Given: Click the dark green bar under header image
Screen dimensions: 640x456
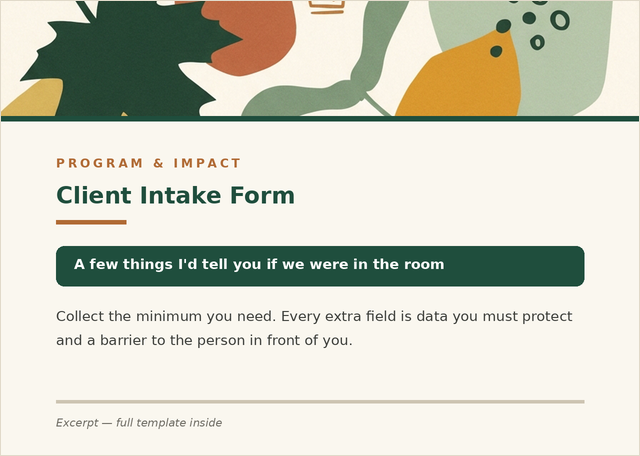Looking at the screenshot, I should [320, 119].
